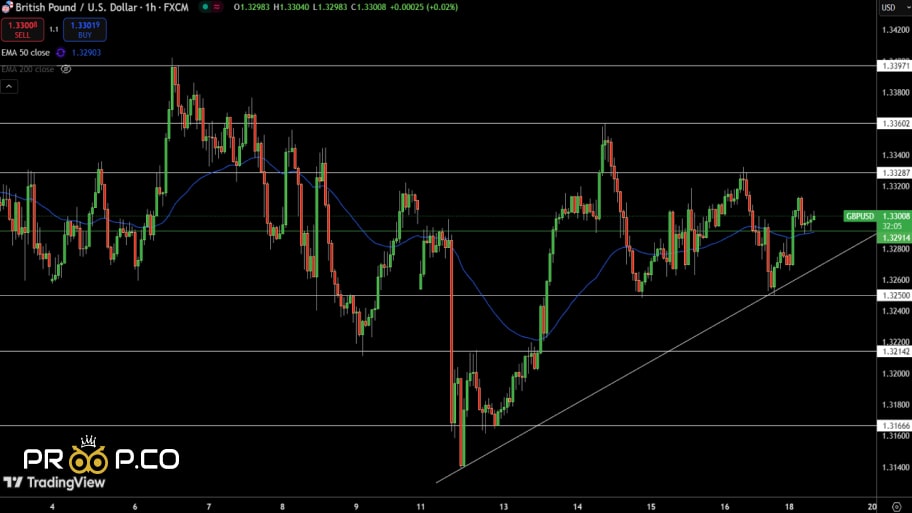912x513 pixels.
Task: Click the current price label 1.33008
Action: [896, 216]
